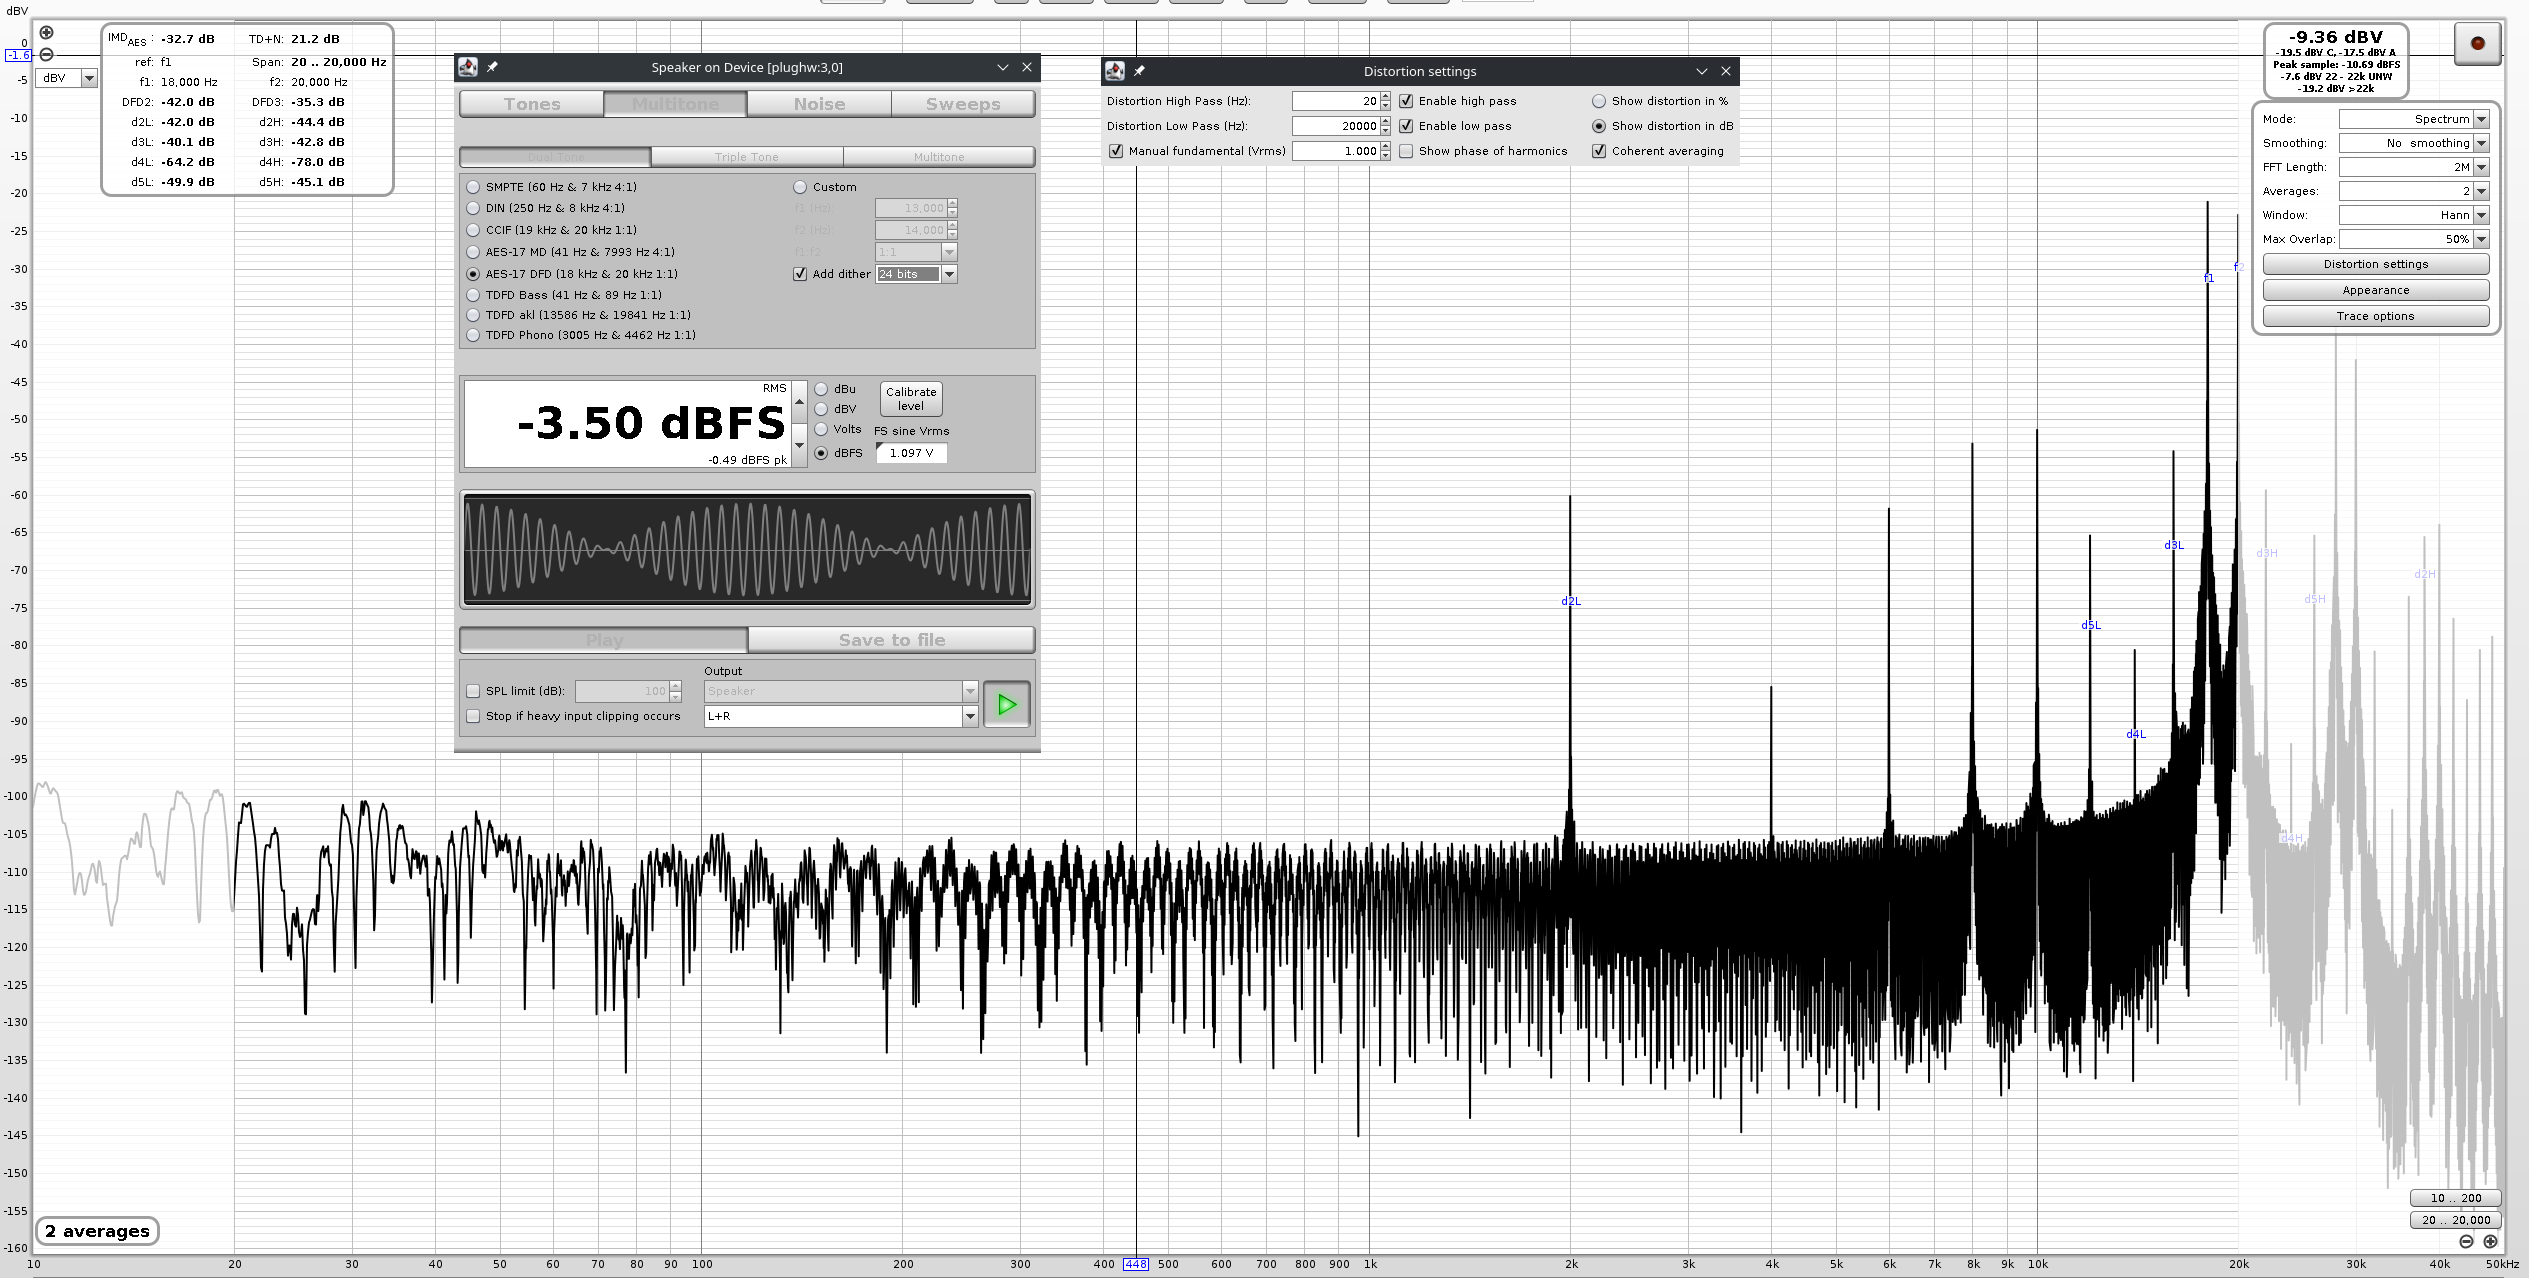Open Trace options
2529x1278 pixels.
(2375, 316)
